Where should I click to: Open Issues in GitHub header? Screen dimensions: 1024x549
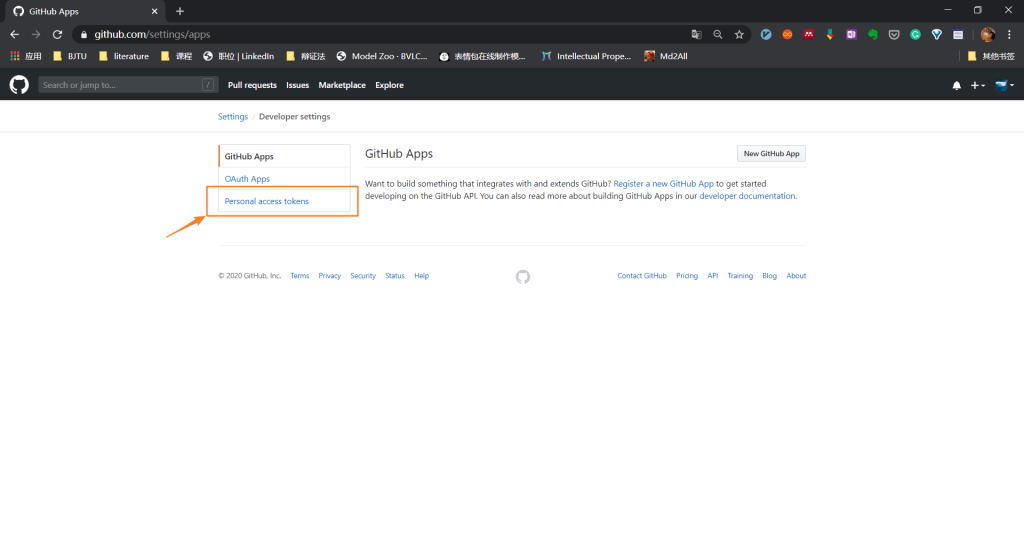click(297, 85)
